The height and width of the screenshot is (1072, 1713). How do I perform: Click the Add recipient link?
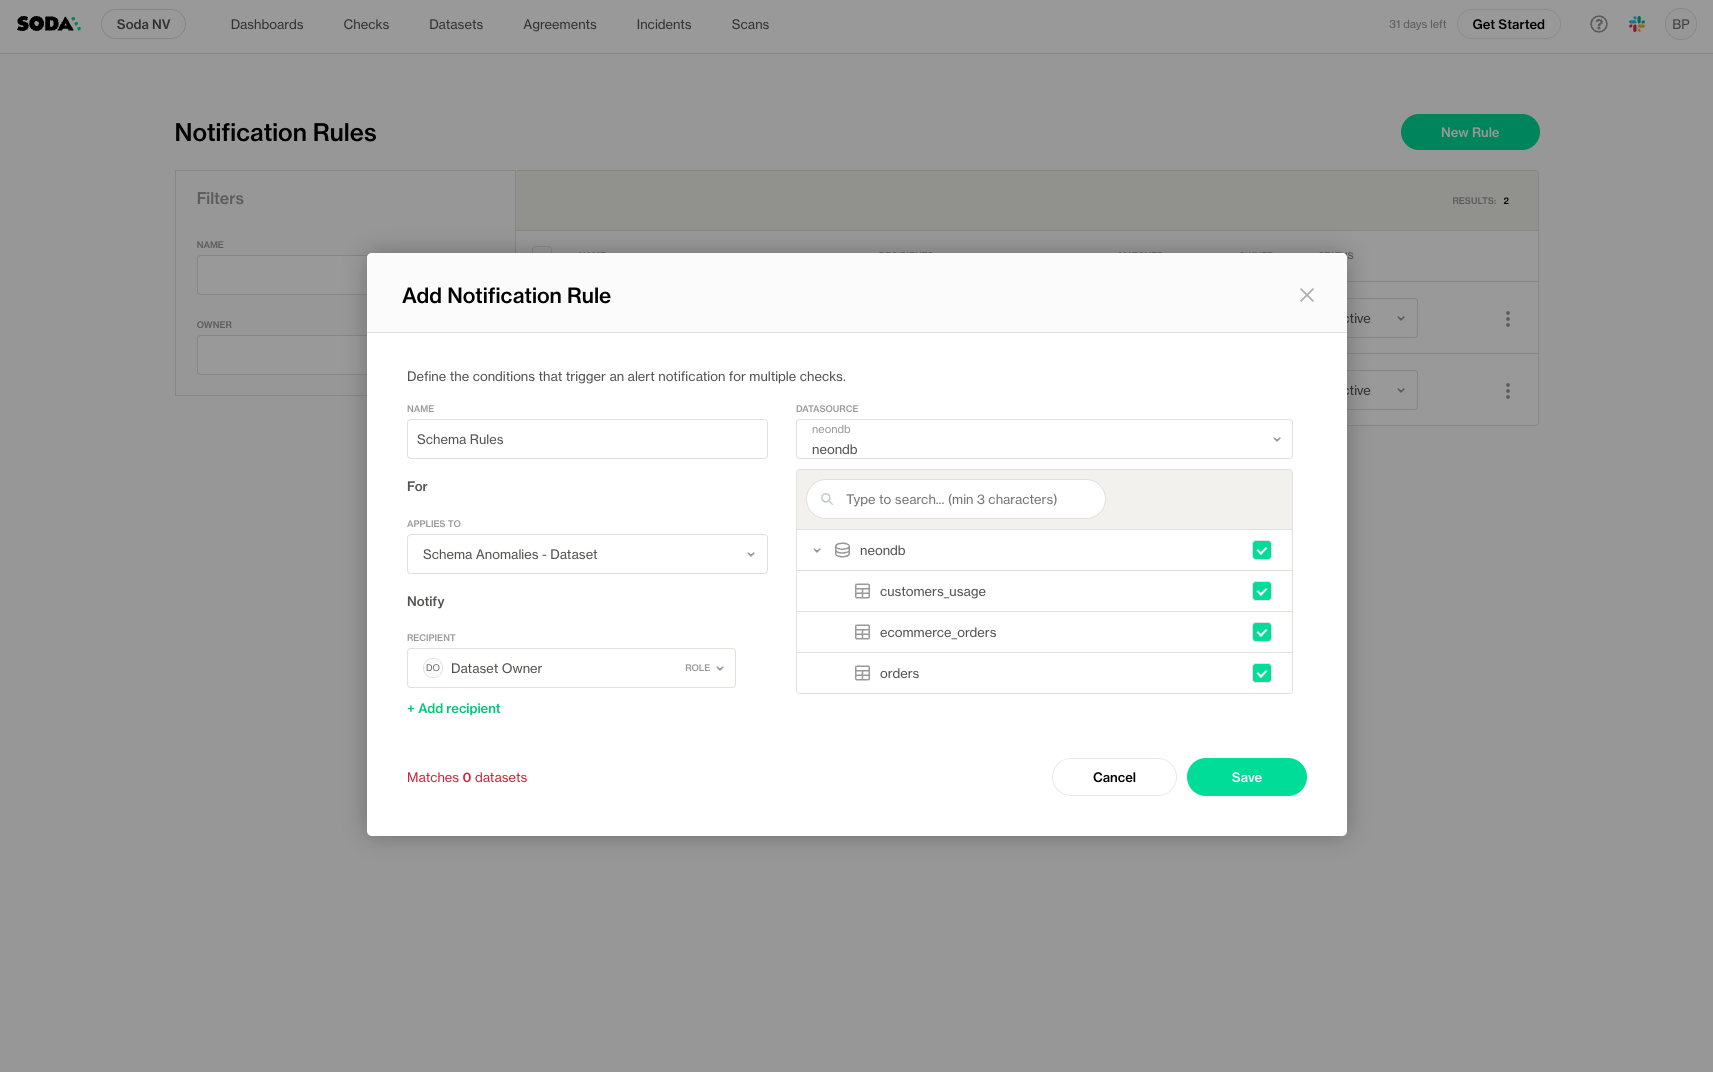click(454, 708)
